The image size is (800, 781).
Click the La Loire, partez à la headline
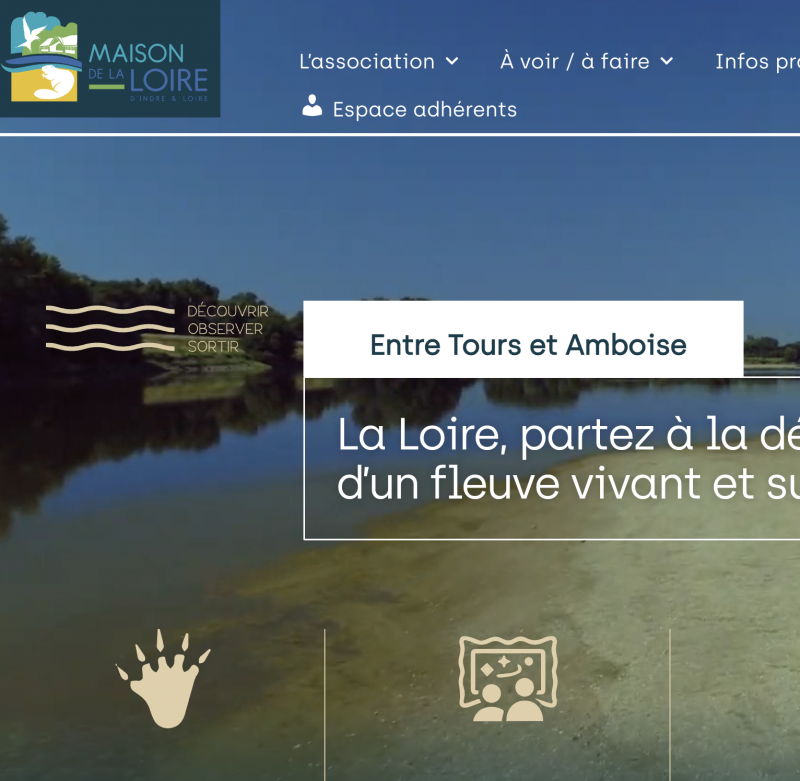tap(568, 434)
